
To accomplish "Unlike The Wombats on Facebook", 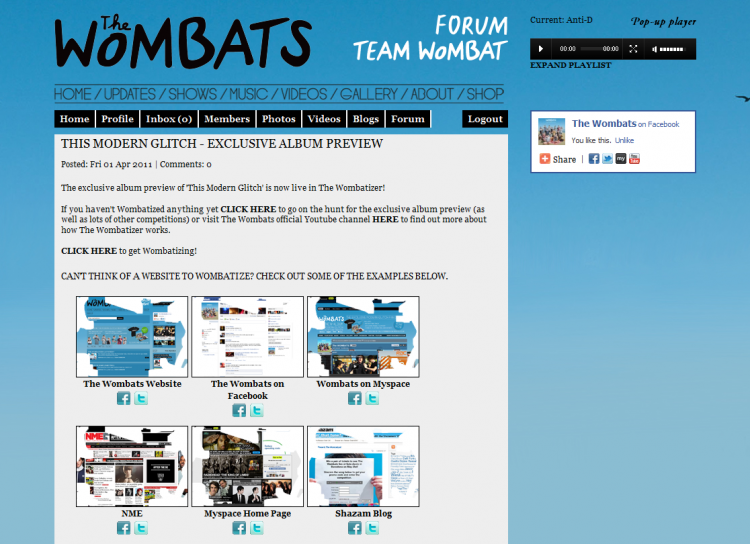I will 624,140.
